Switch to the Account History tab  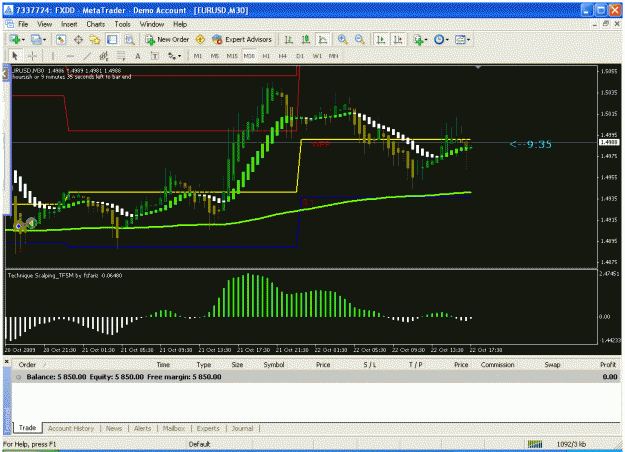[x=71, y=428]
